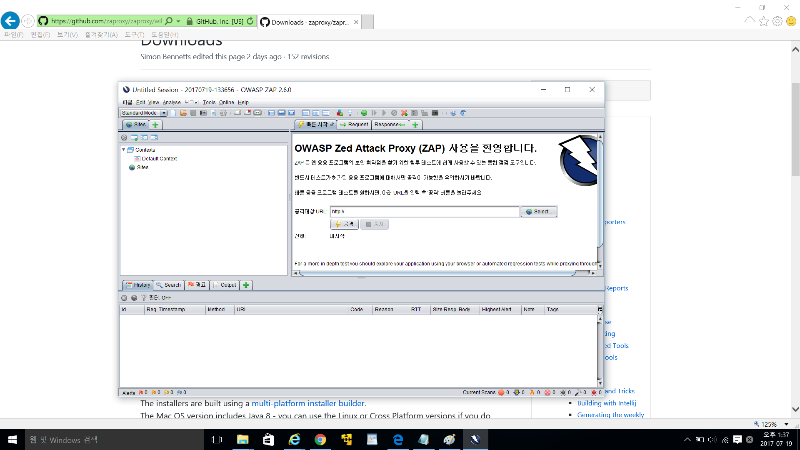Click the Highest Alert column header
The height and width of the screenshot is (450, 800).
pos(500,309)
